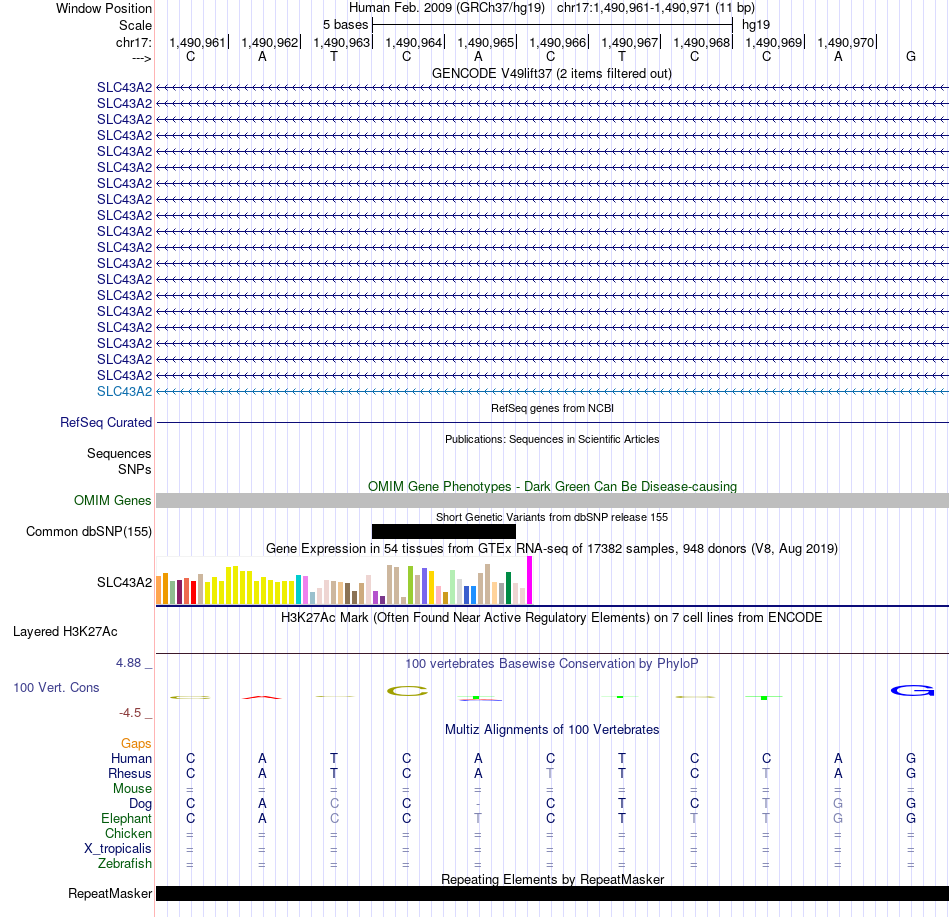Click '100 vertebrates Basewise Conservation by PhyloP' title
This screenshot has width=950, height=917.
click(x=552, y=663)
